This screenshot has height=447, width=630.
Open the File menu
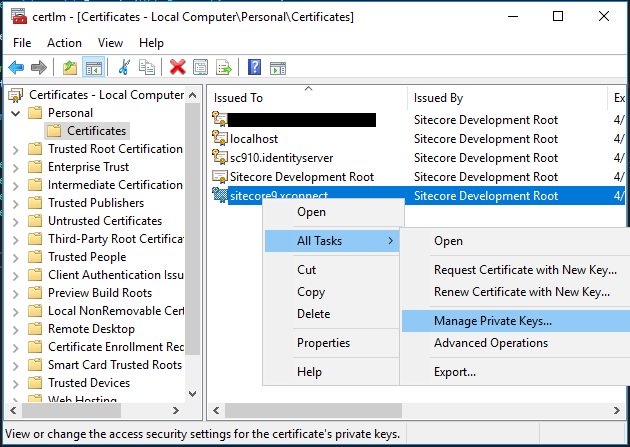(22, 43)
